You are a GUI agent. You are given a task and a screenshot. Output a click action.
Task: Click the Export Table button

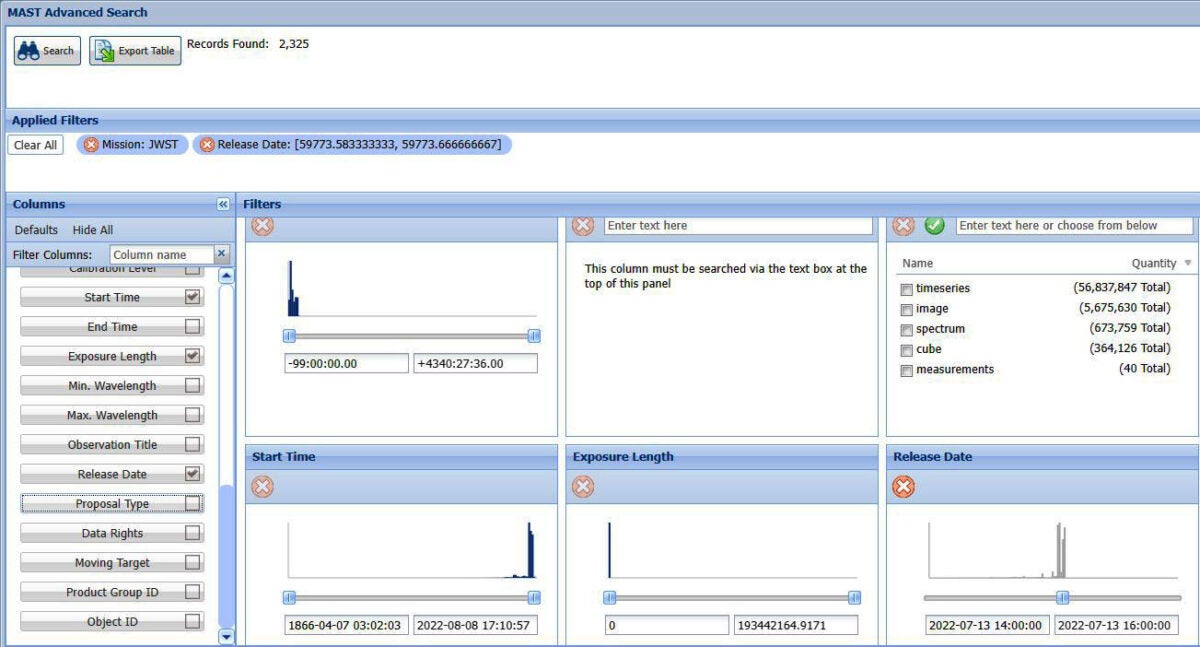click(x=135, y=51)
